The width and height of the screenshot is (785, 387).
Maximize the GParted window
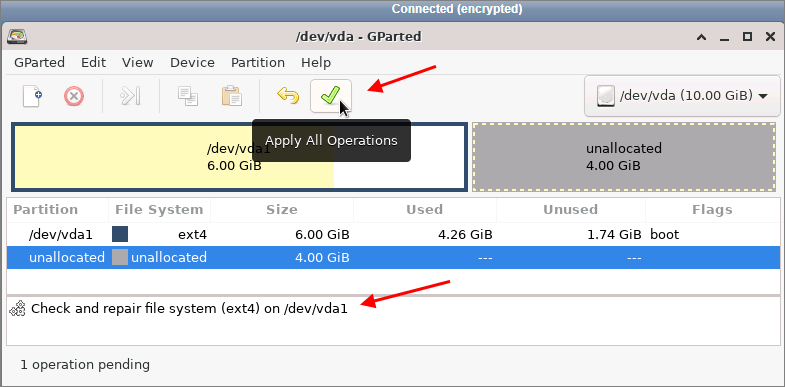[747, 37]
